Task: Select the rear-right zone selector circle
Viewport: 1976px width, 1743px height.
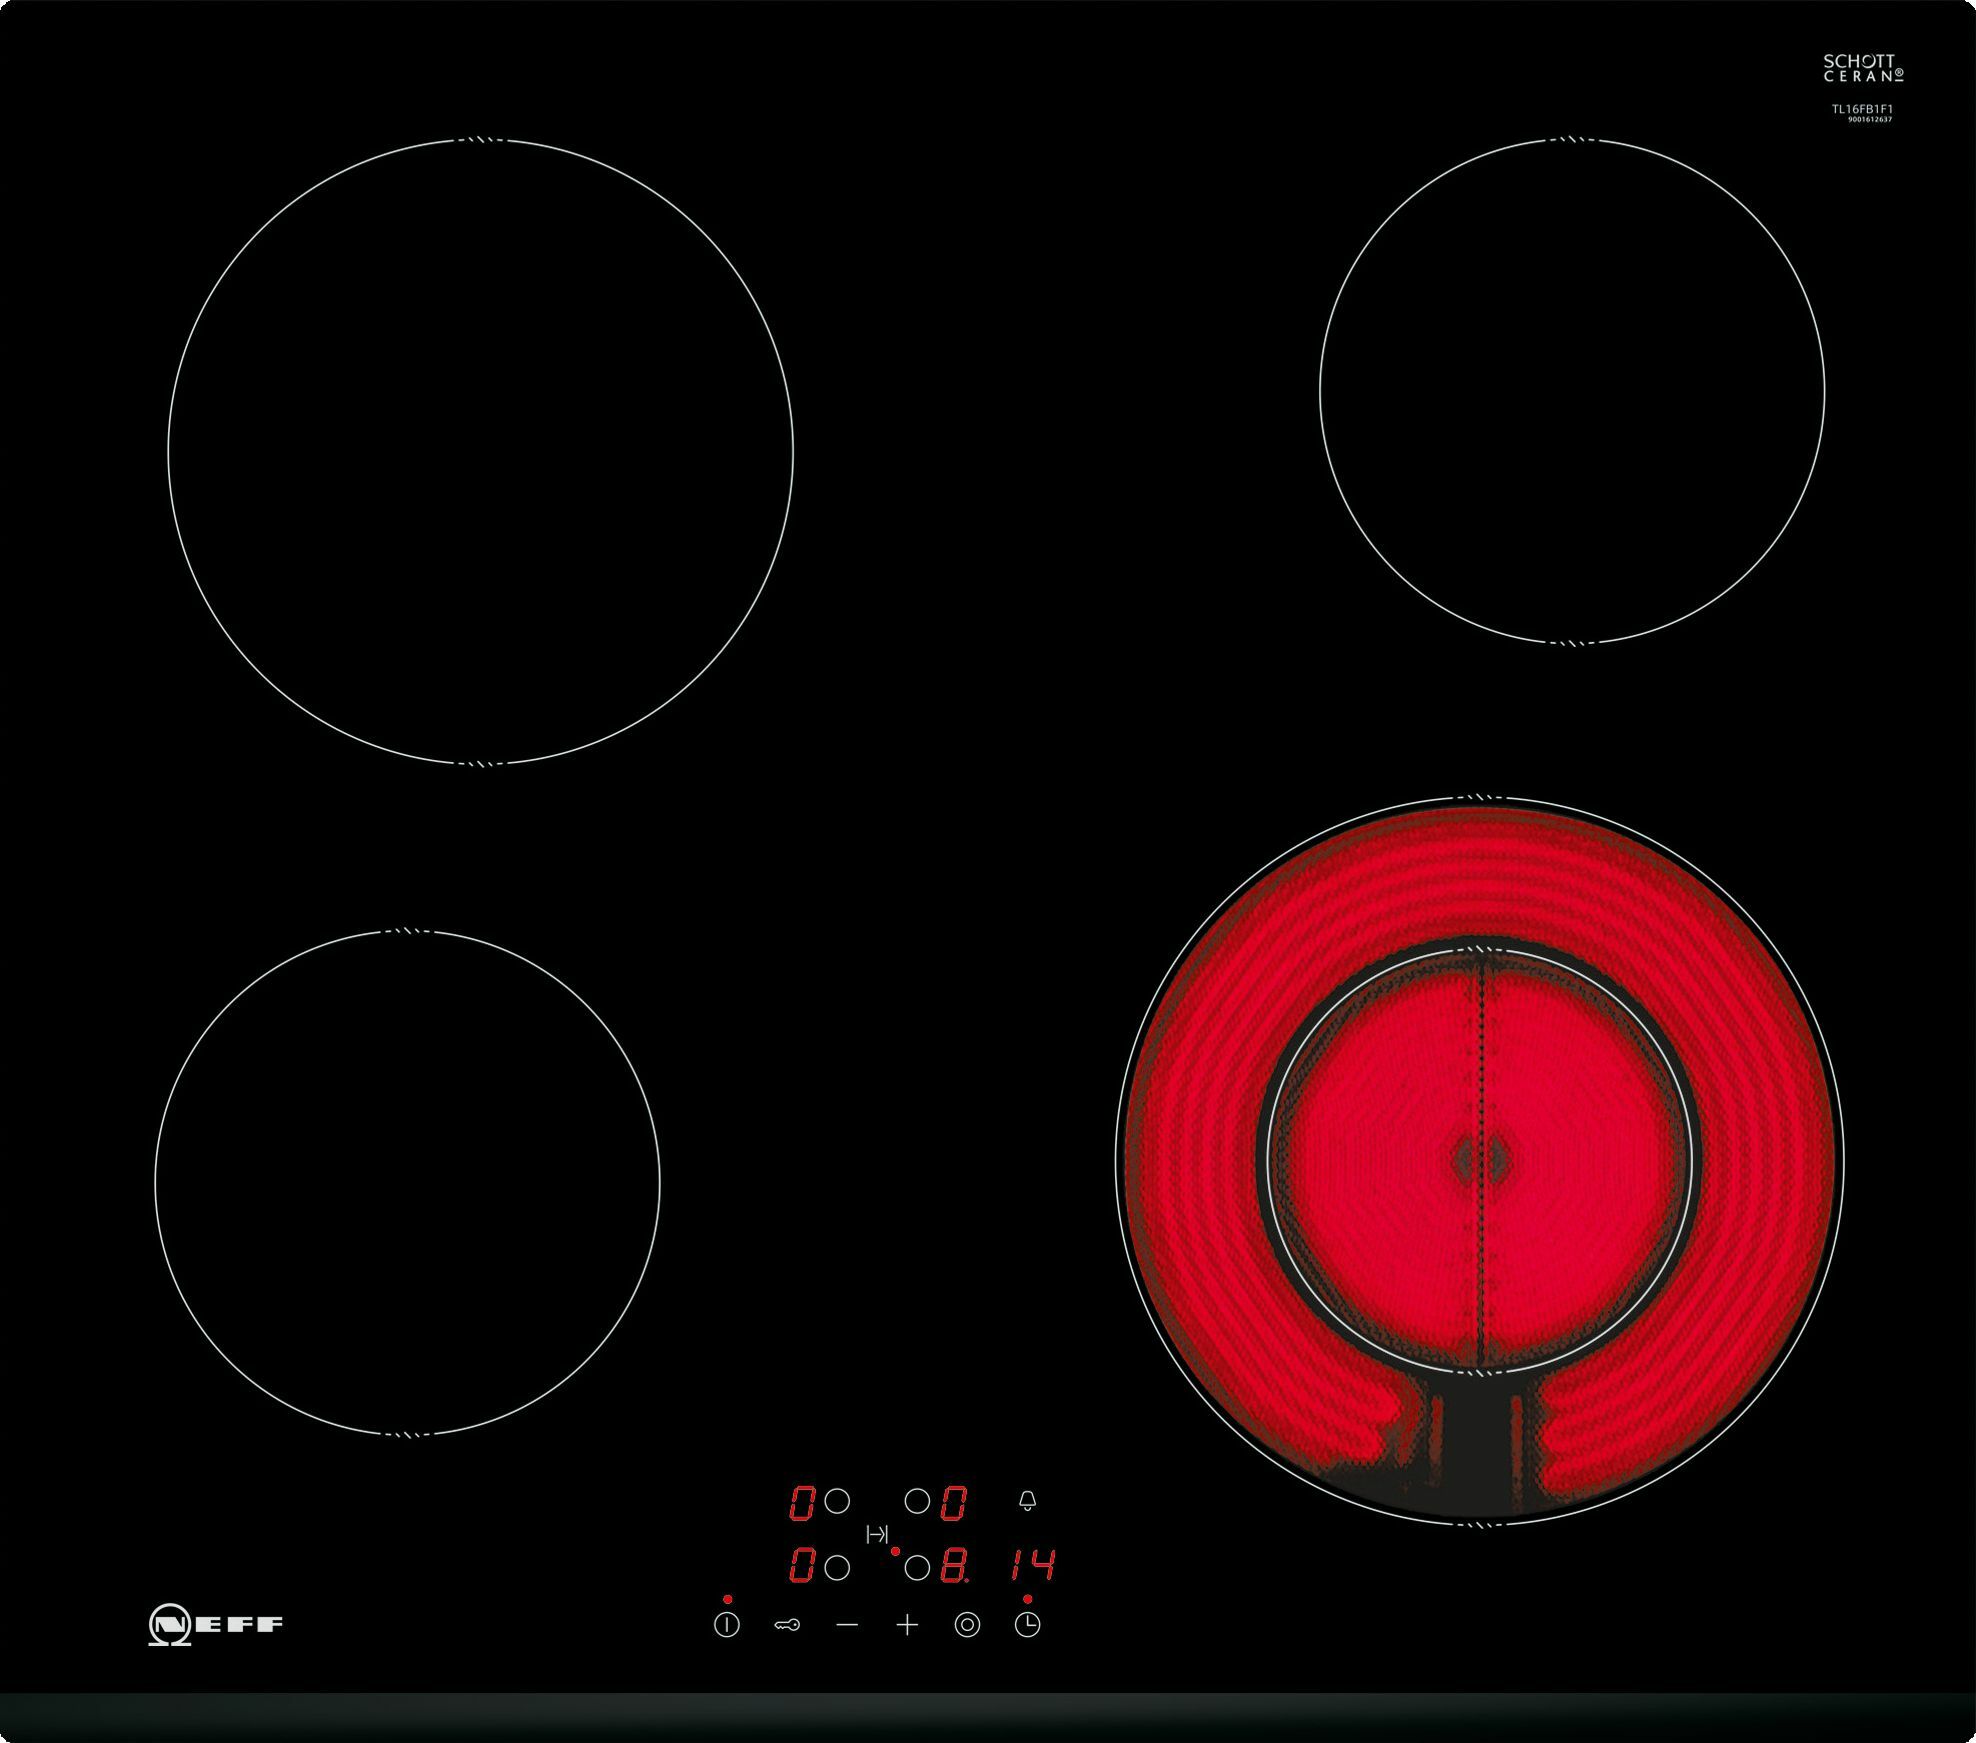Action: coord(917,1501)
